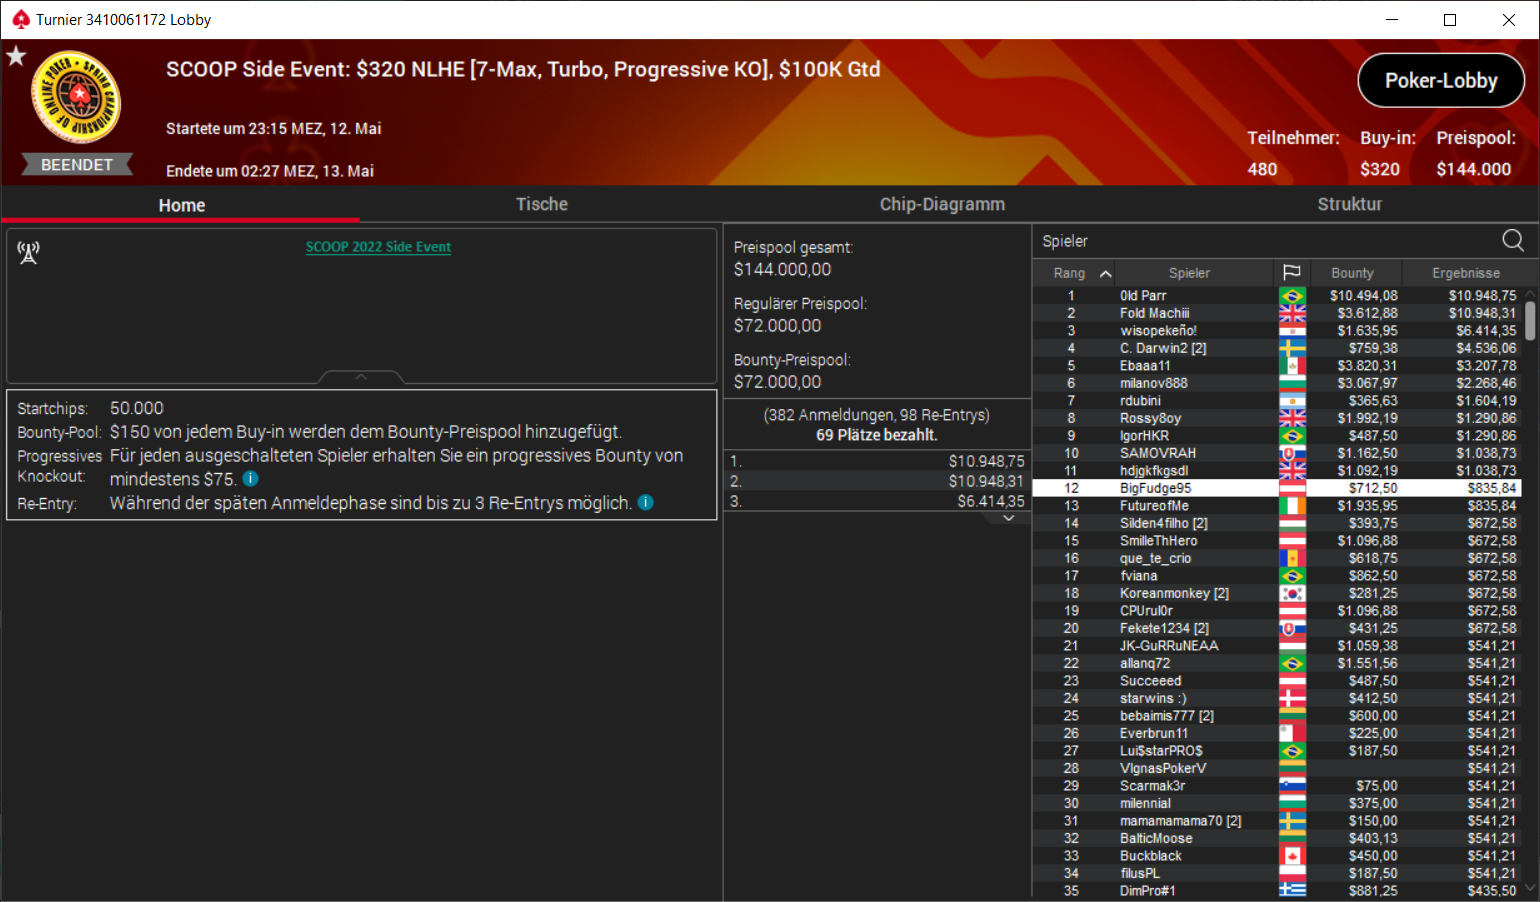Click the PokerStars spade window icon

click(21, 19)
